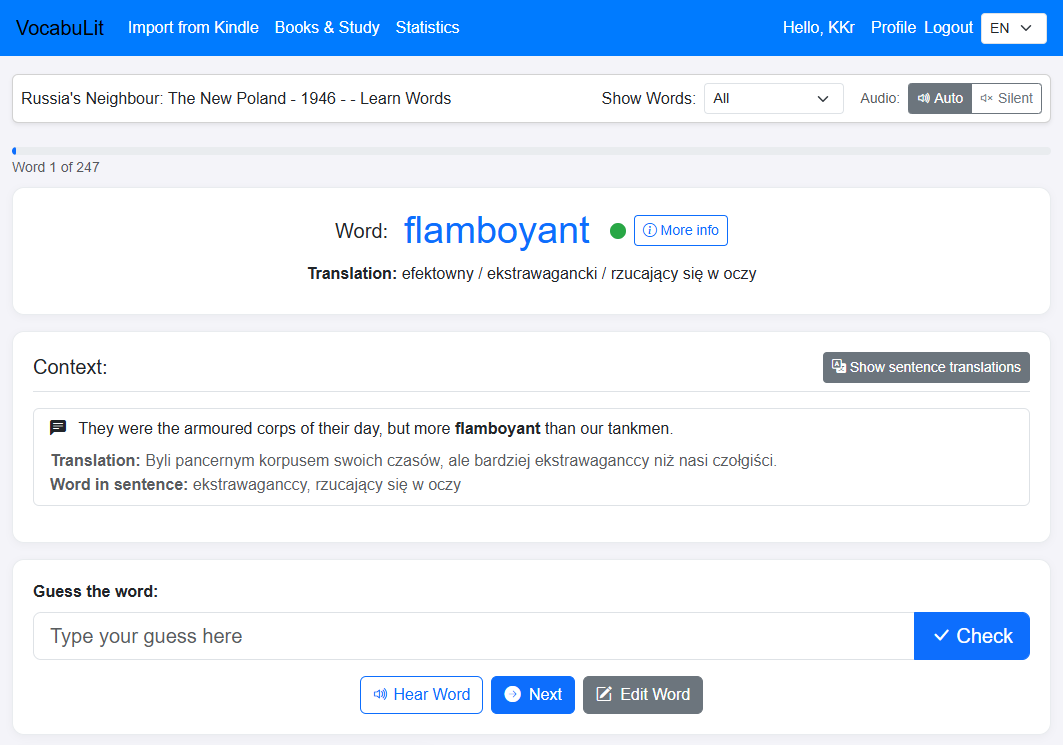Focus the guess word input field
This screenshot has width=1063, height=745.
point(473,636)
